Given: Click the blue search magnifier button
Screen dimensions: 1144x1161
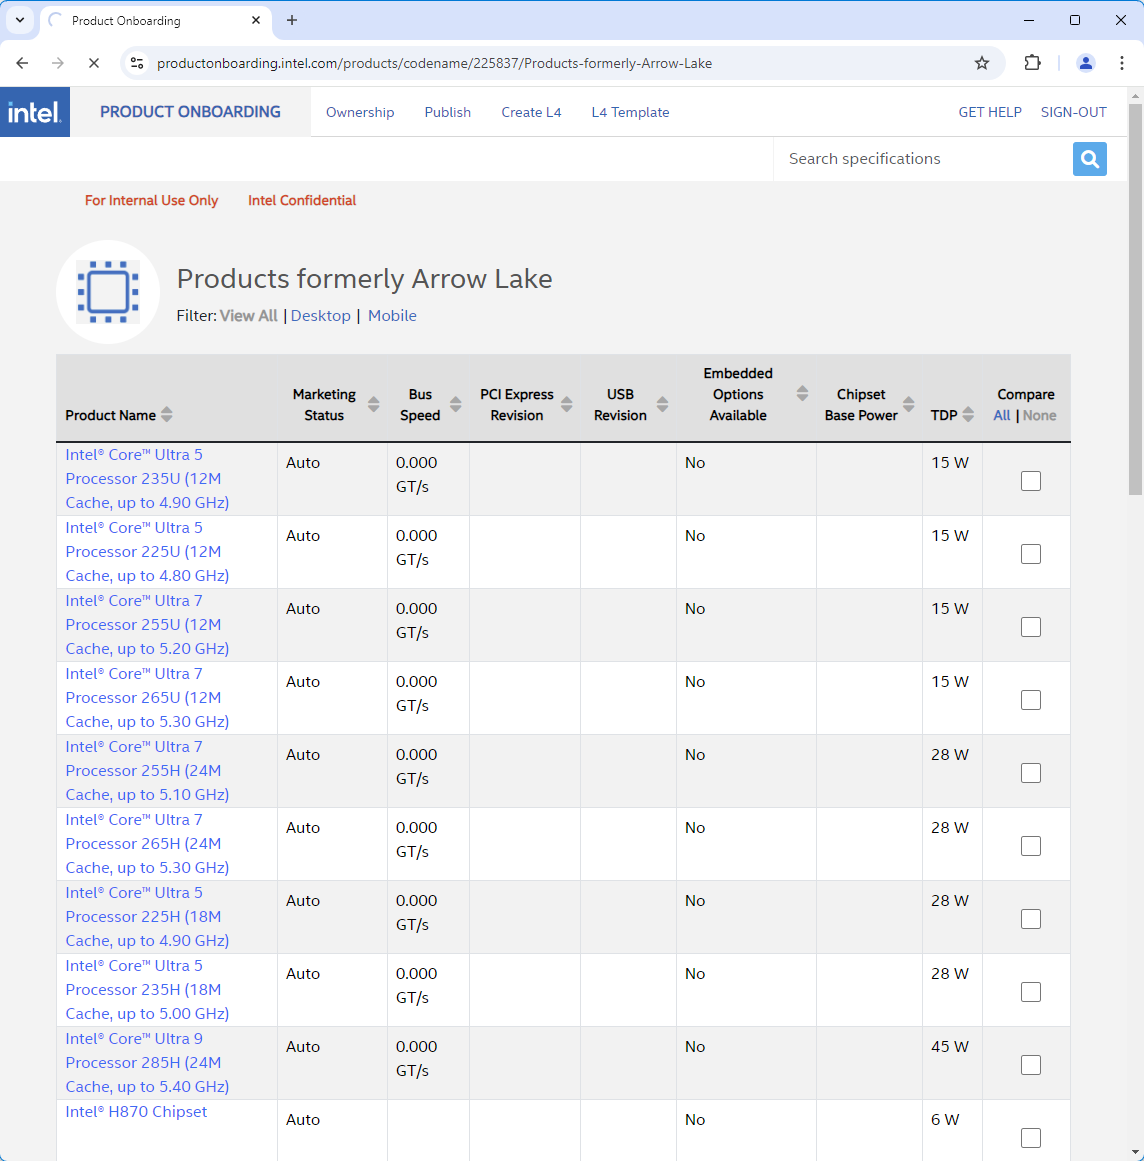Looking at the screenshot, I should point(1089,159).
